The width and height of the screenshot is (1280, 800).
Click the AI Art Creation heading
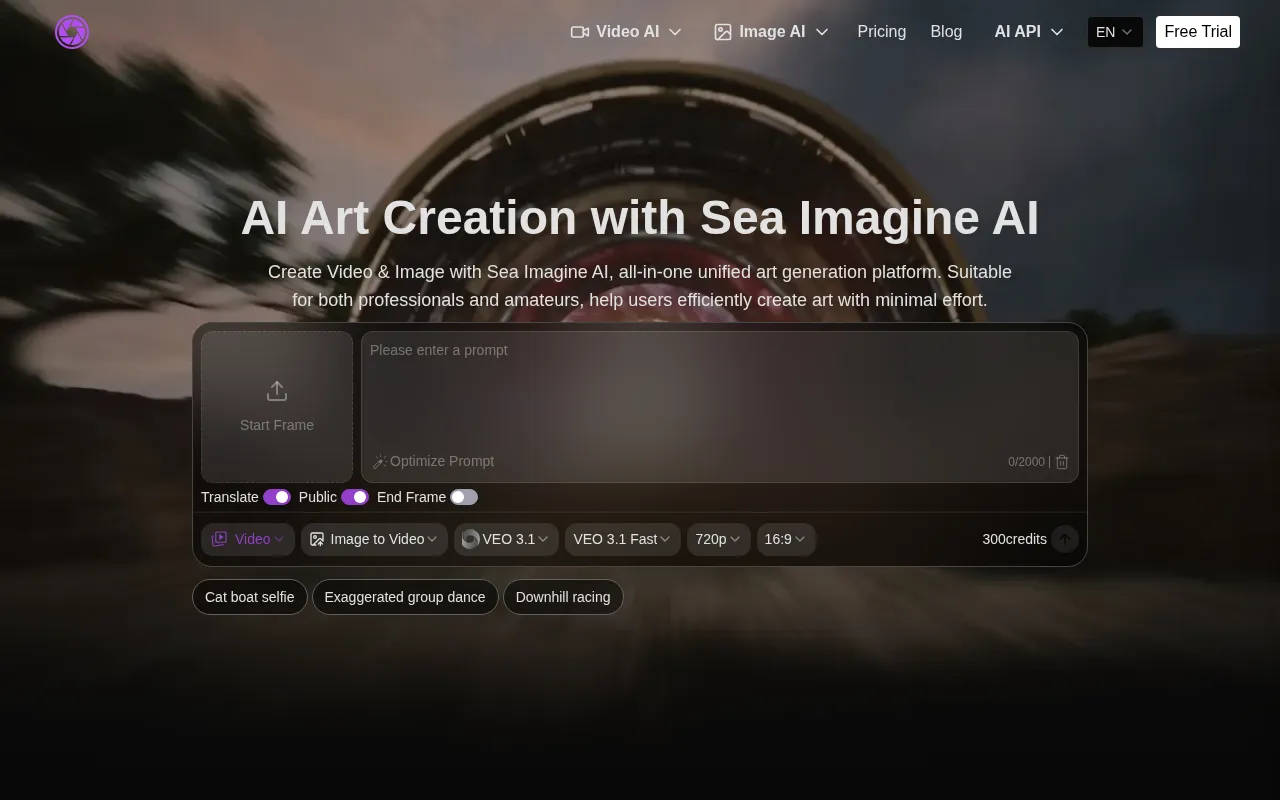[640, 218]
